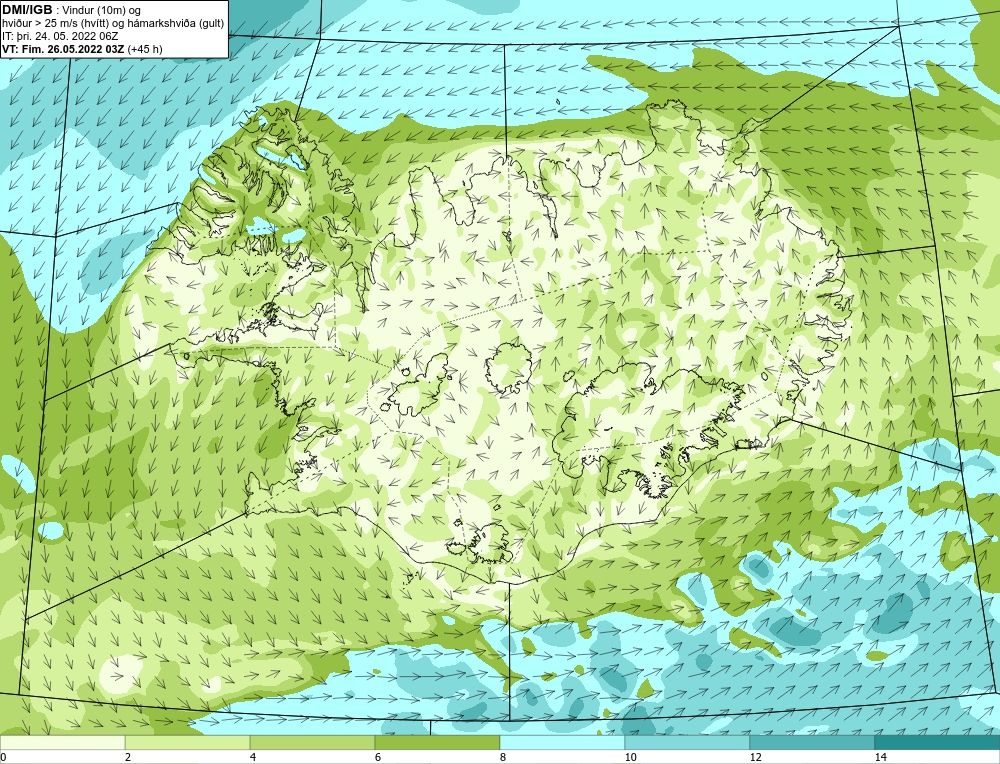Click the 0–2 m/s palest legend swatch
Image resolution: width=1000 pixels, height=764 pixels.
(62, 742)
